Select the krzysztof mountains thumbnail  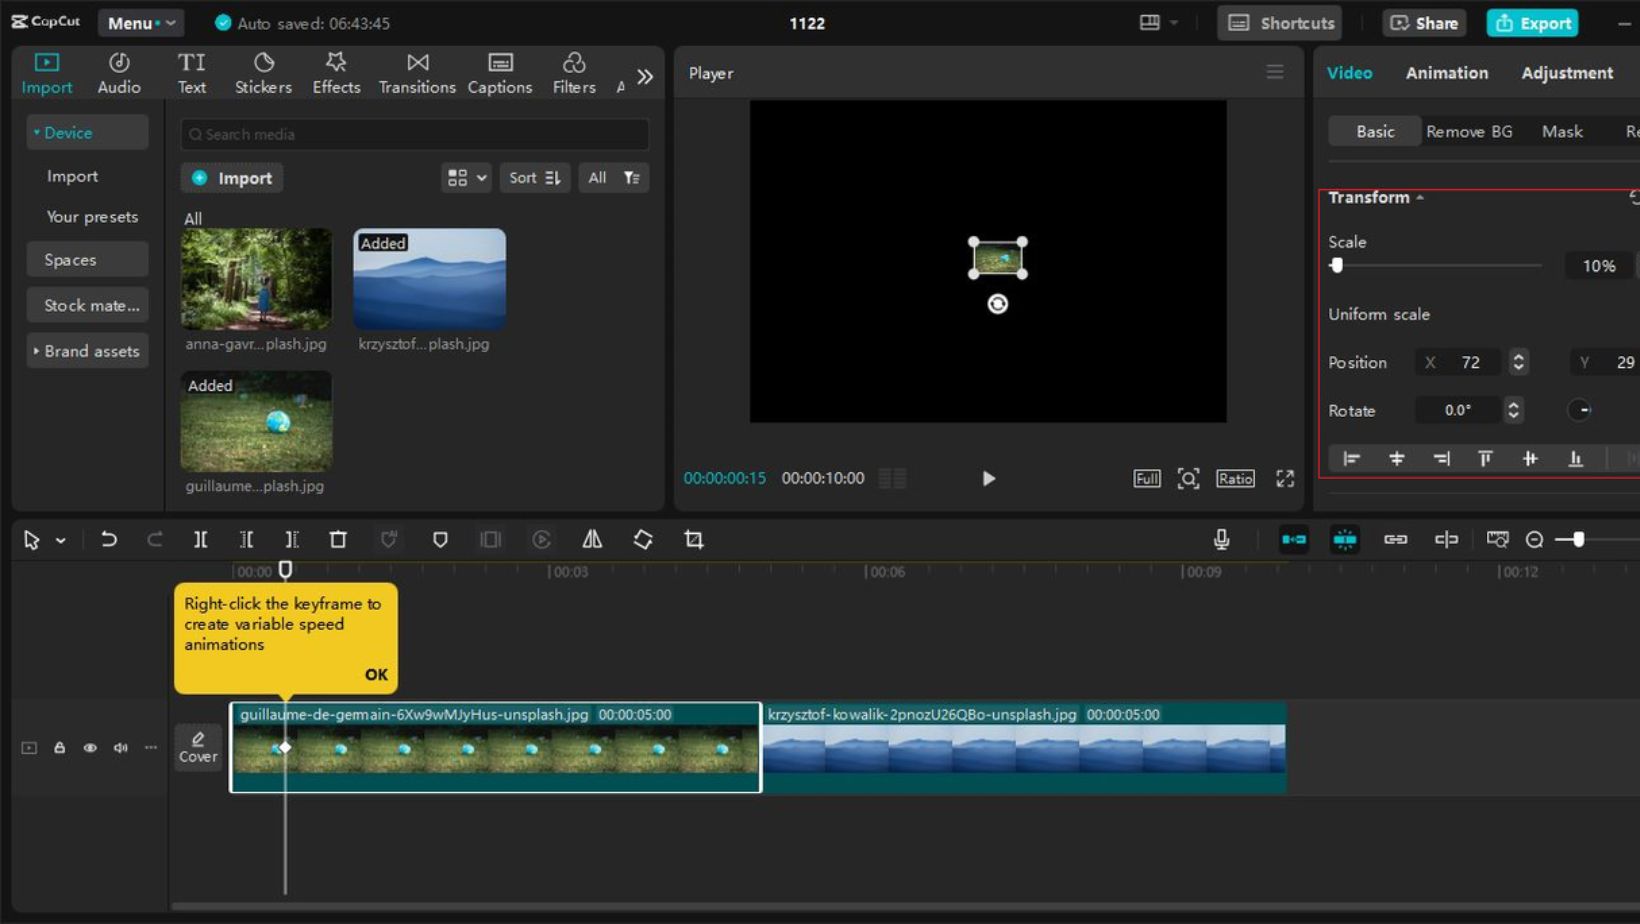429,279
